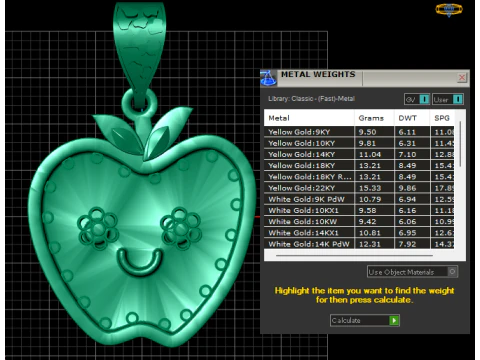Image resolution: width=480 pixels, height=360 pixels.
Task: Click the Calculate button
Action: click(x=365, y=320)
